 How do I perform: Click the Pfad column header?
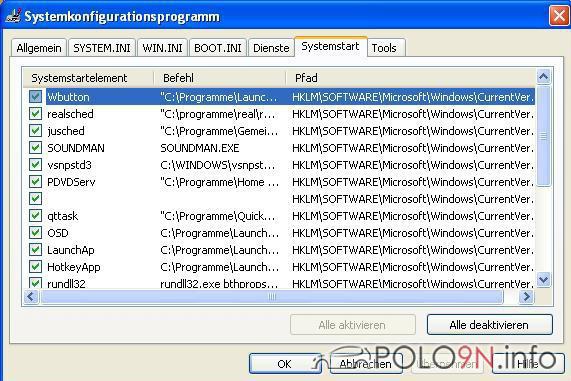click(x=410, y=78)
